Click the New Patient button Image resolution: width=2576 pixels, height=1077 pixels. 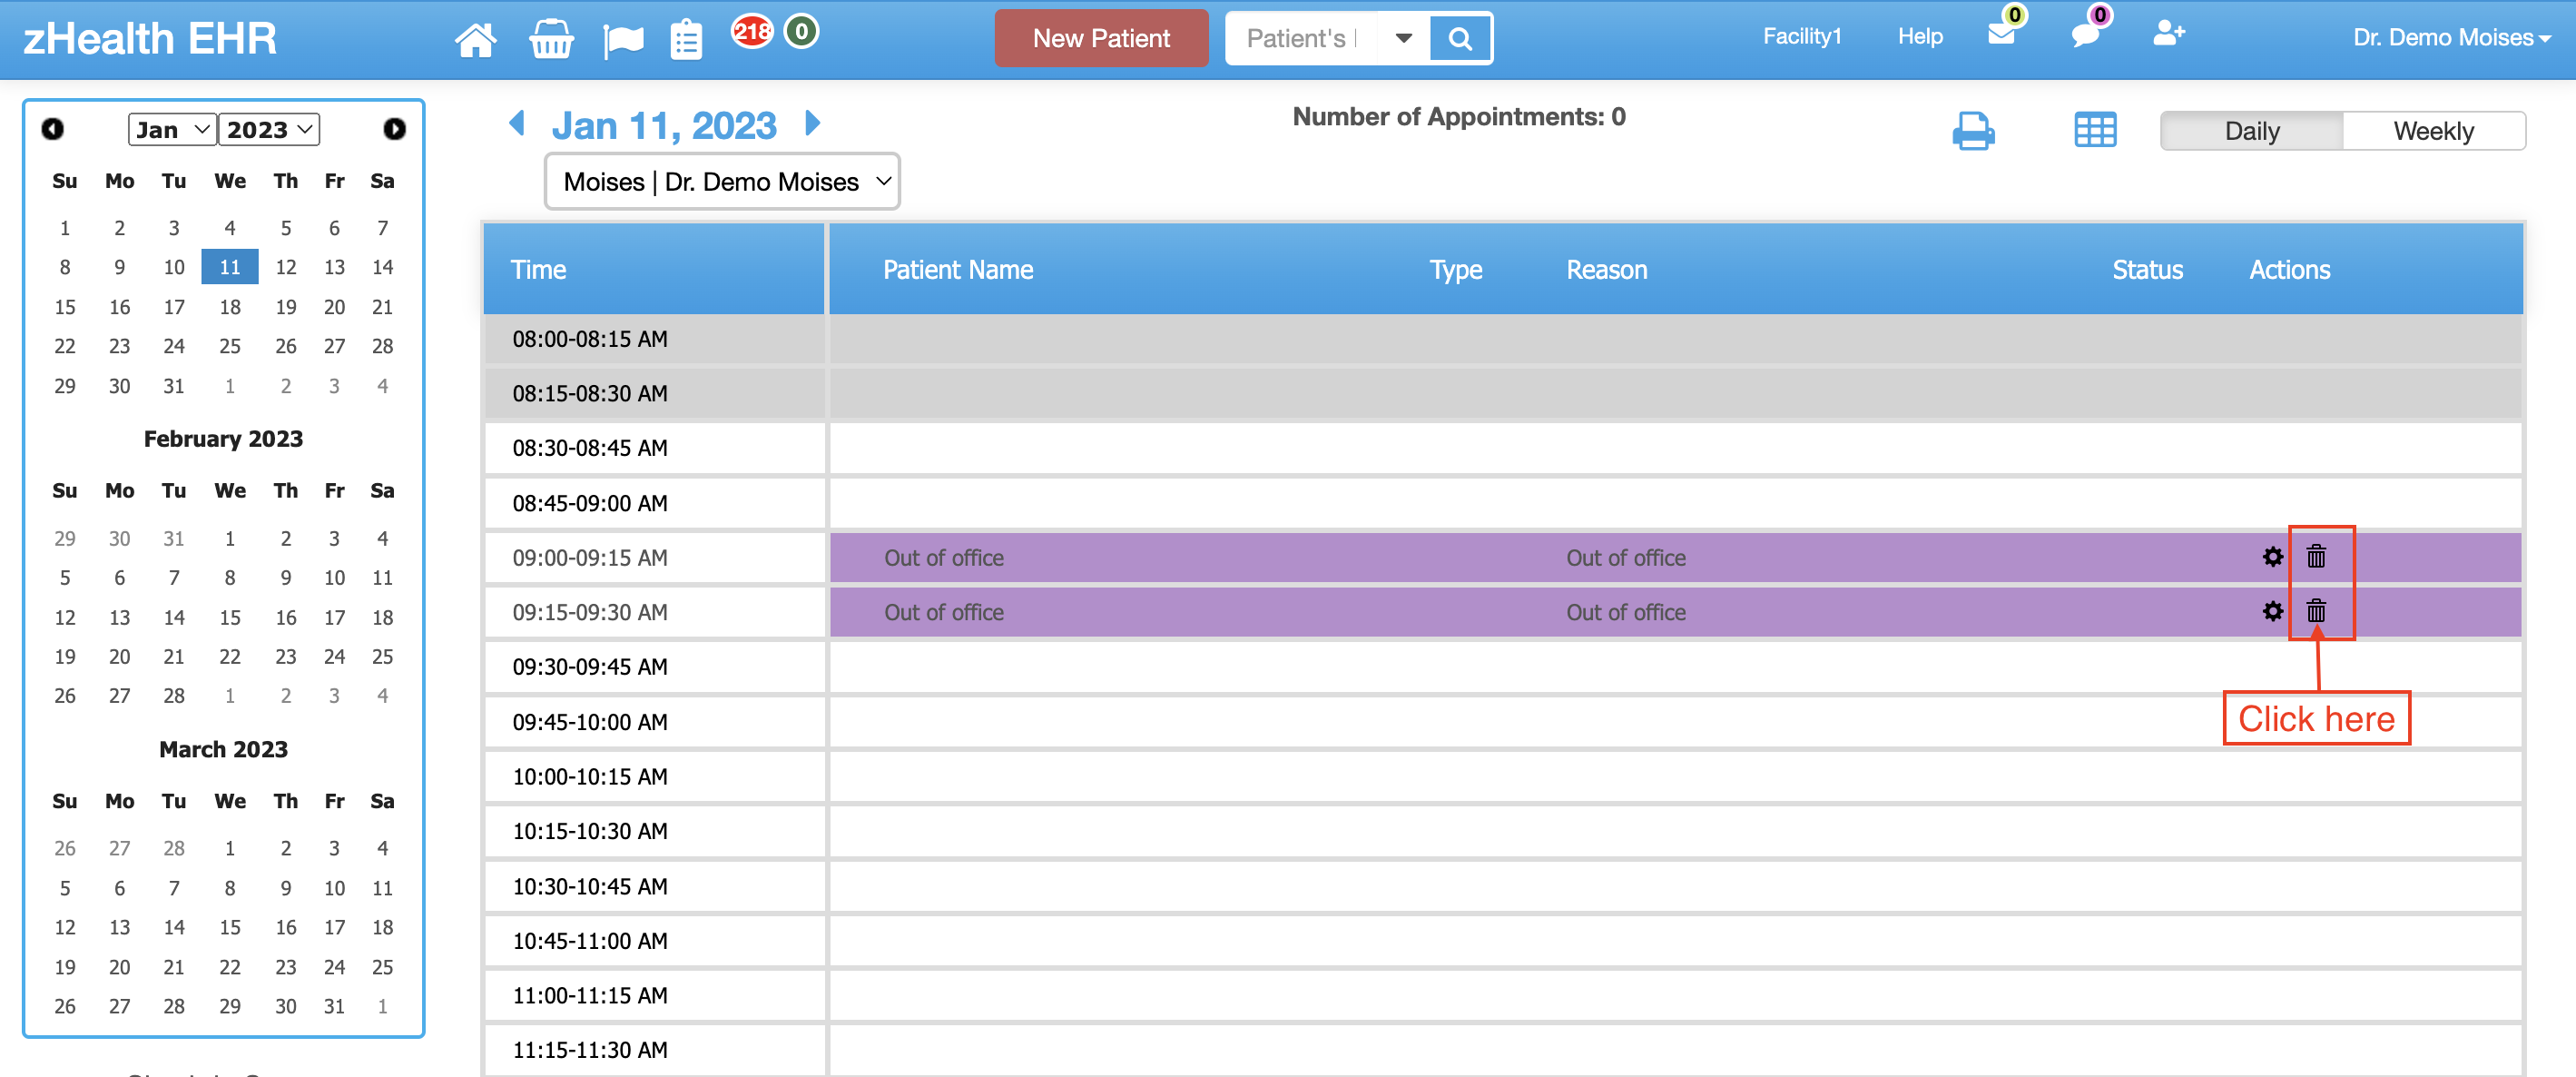[x=1101, y=38]
